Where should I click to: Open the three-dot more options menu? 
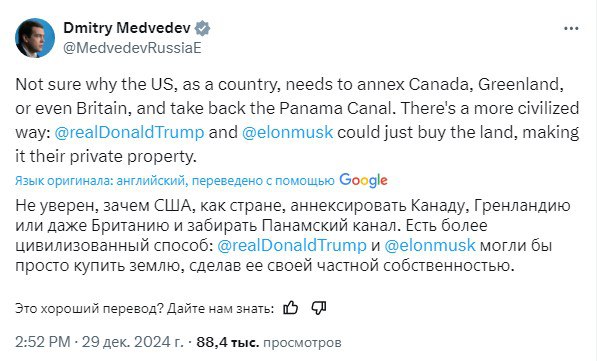571,29
